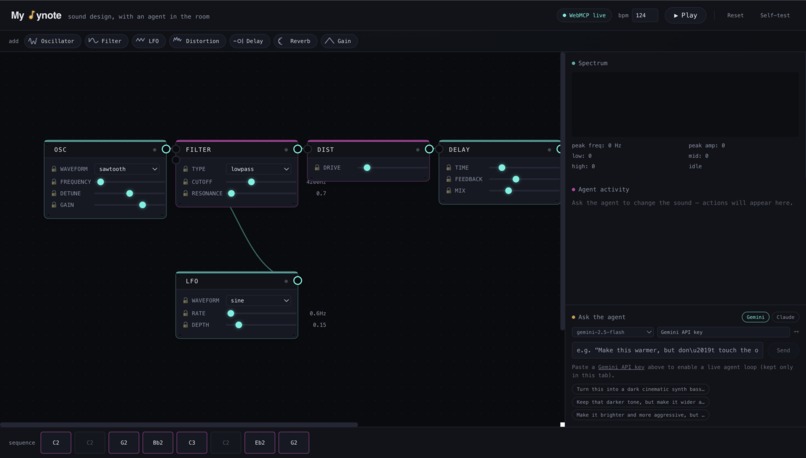Toggle lock on OSC waveform parameter

pyautogui.click(x=53, y=169)
